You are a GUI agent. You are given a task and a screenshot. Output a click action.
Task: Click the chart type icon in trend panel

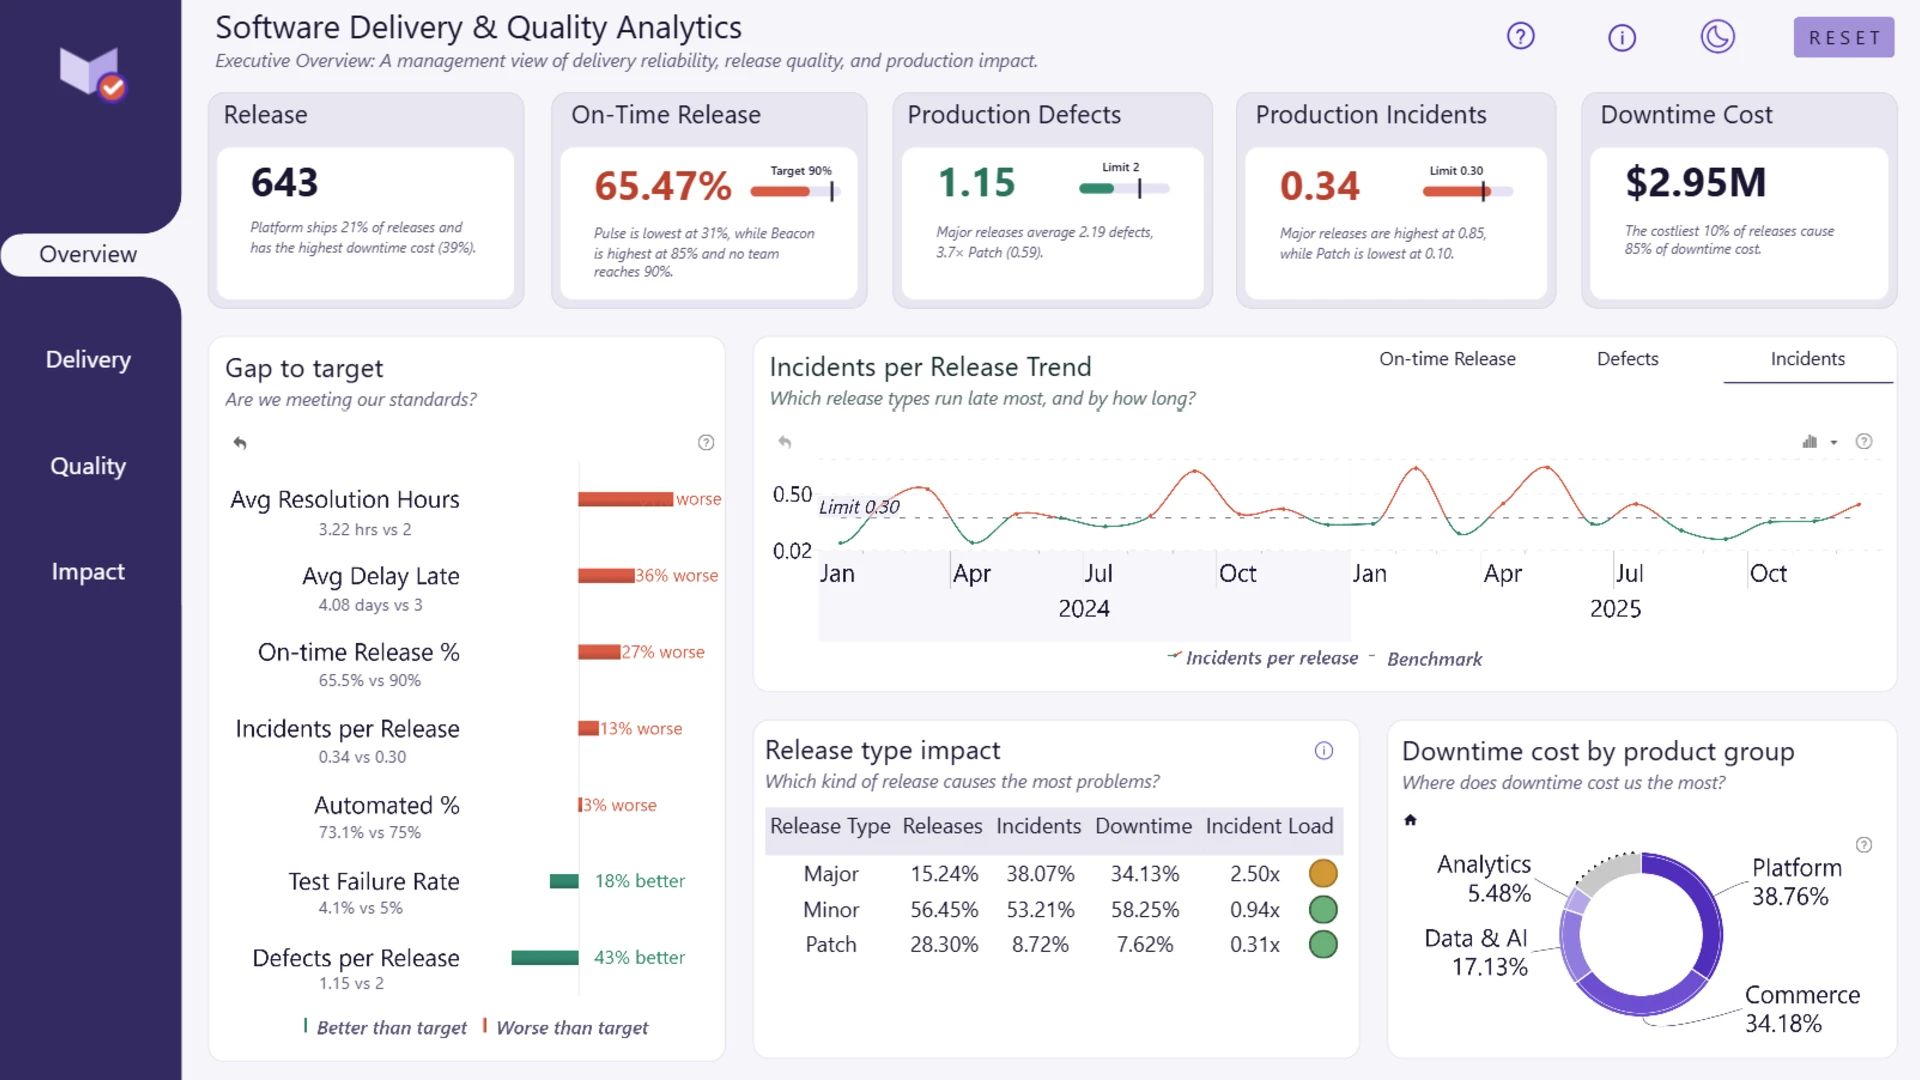pyautogui.click(x=1810, y=441)
